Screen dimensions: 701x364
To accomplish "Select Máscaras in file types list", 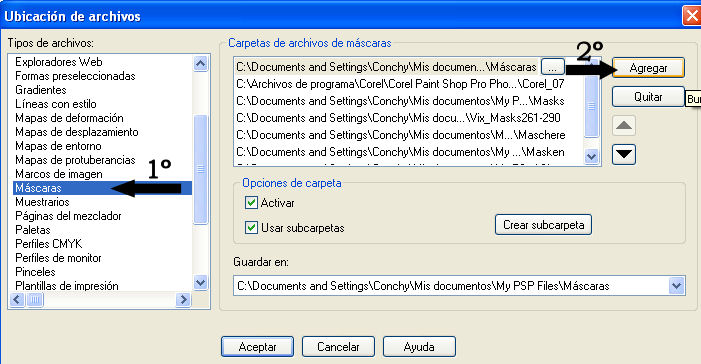I will pyautogui.click(x=102, y=188).
